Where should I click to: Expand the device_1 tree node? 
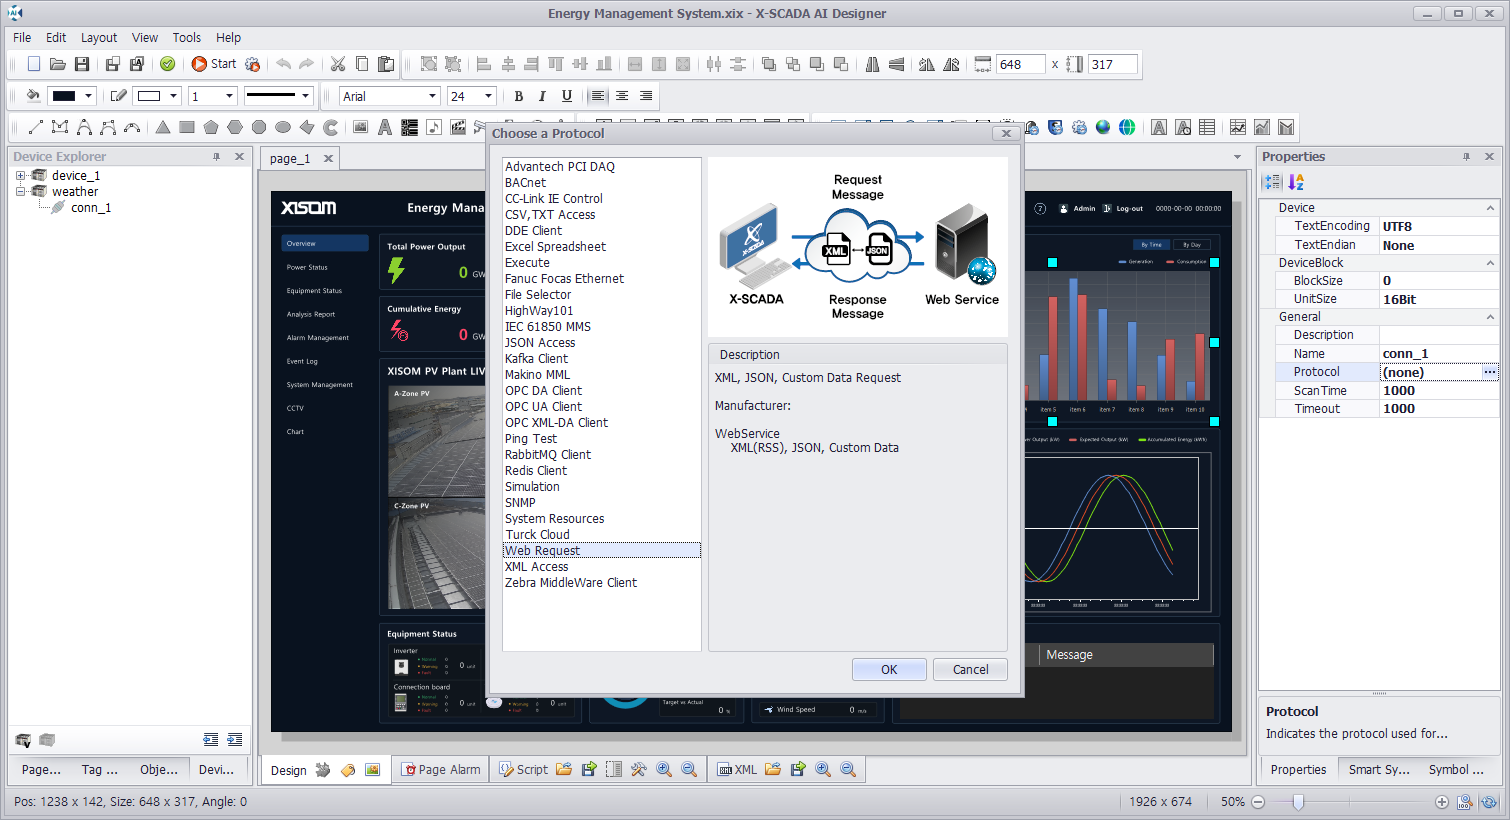20,175
